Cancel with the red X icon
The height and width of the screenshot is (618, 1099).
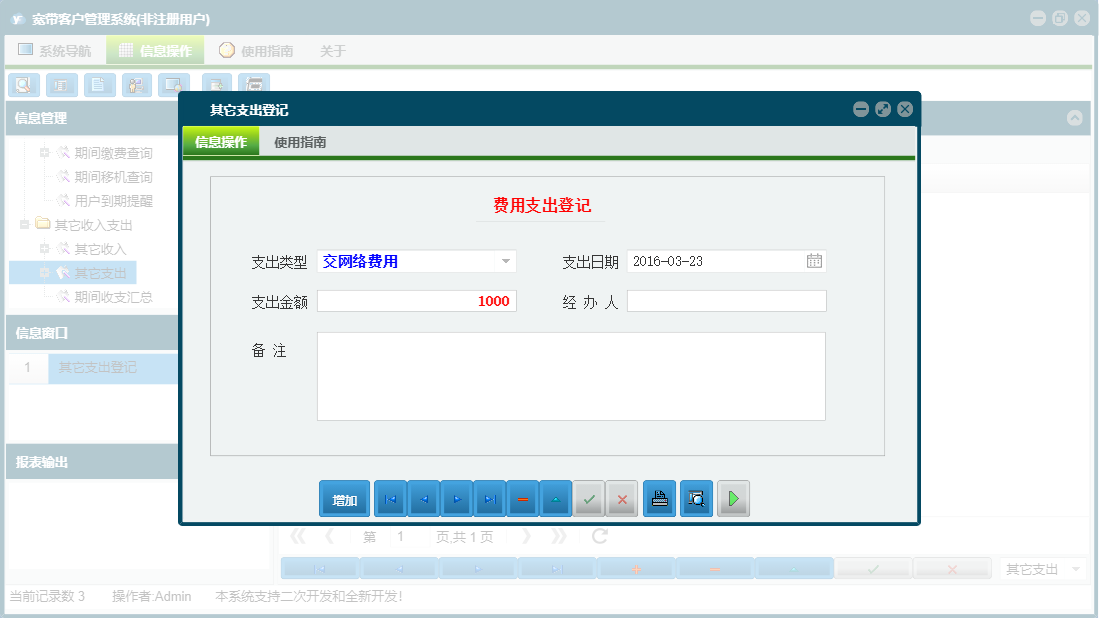click(622, 498)
